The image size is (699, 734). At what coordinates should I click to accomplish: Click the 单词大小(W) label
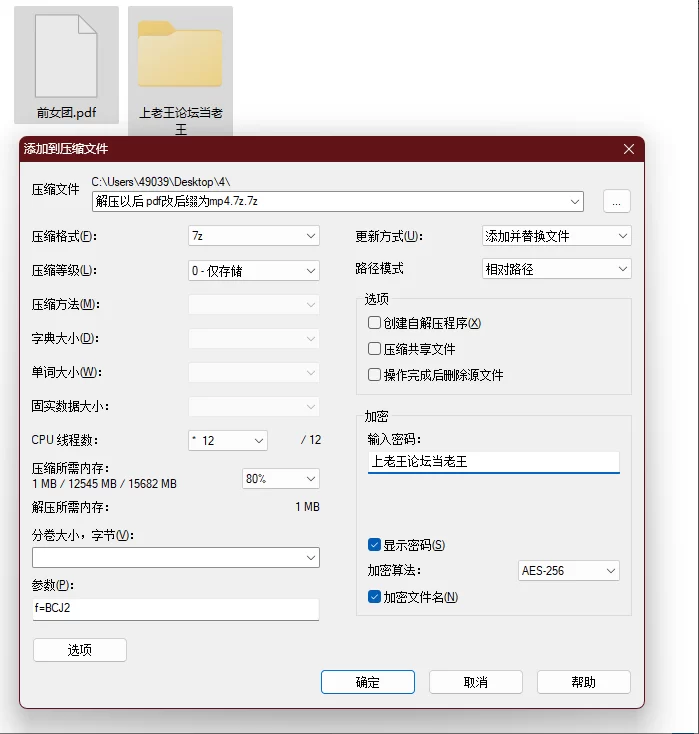pyautogui.click(x=67, y=373)
